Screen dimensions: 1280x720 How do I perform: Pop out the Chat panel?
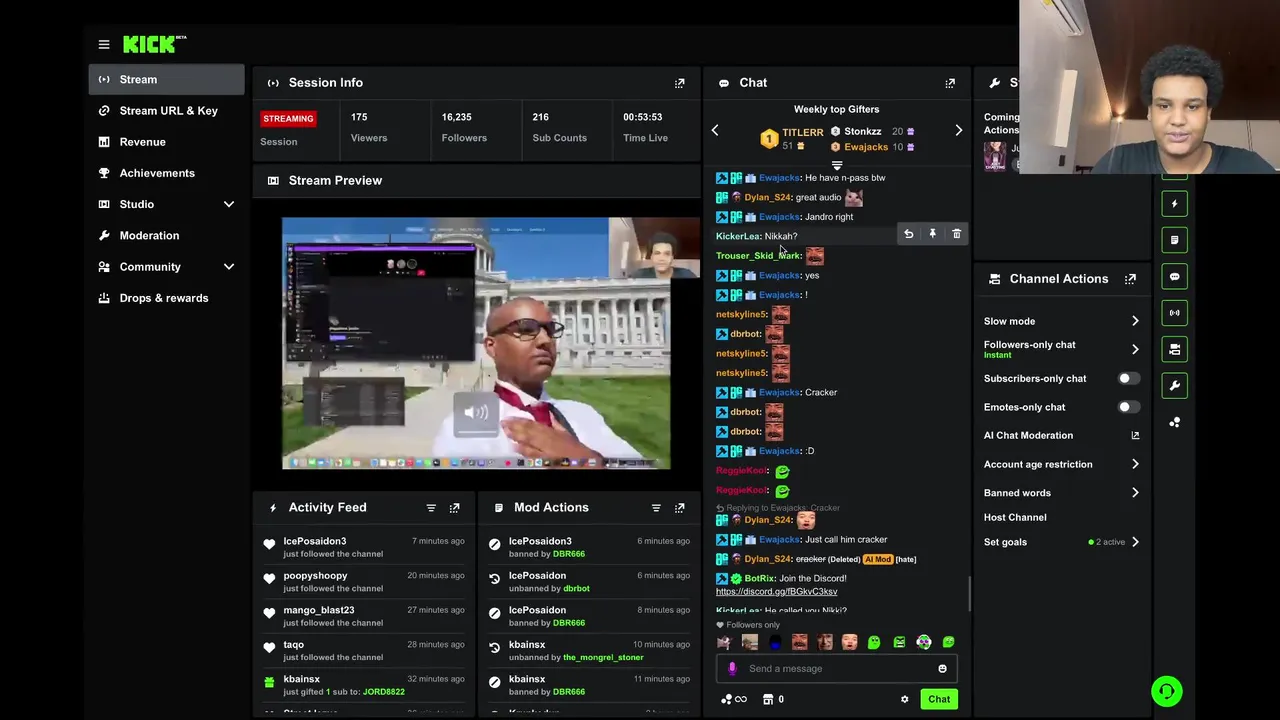click(950, 83)
